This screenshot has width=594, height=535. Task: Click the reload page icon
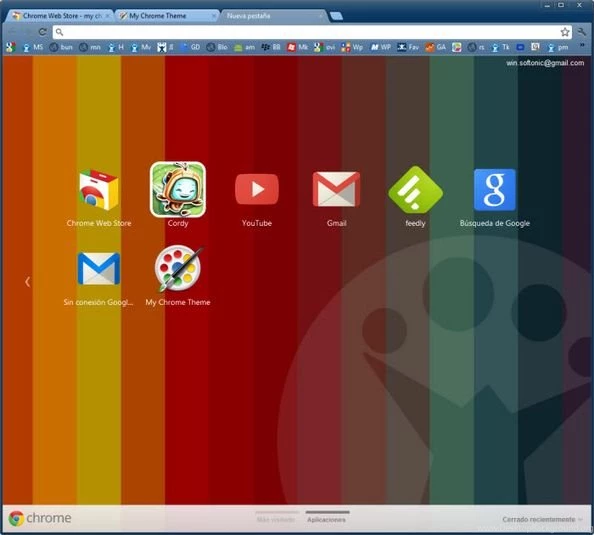(42, 32)
